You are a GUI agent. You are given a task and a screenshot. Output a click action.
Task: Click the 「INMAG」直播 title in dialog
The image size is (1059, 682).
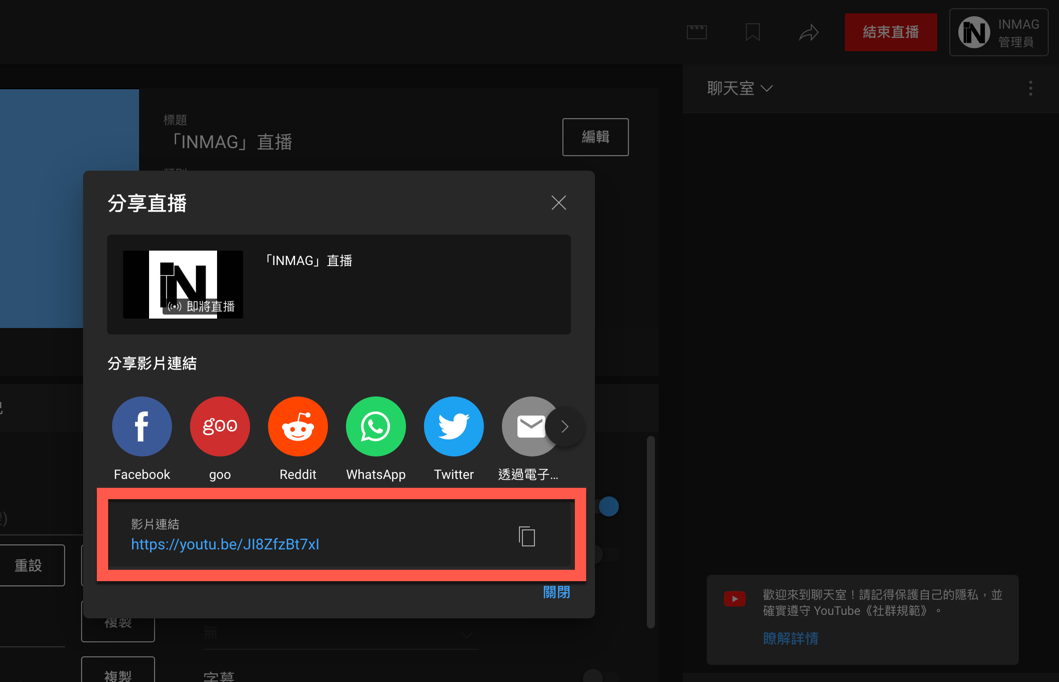[307, 261]
